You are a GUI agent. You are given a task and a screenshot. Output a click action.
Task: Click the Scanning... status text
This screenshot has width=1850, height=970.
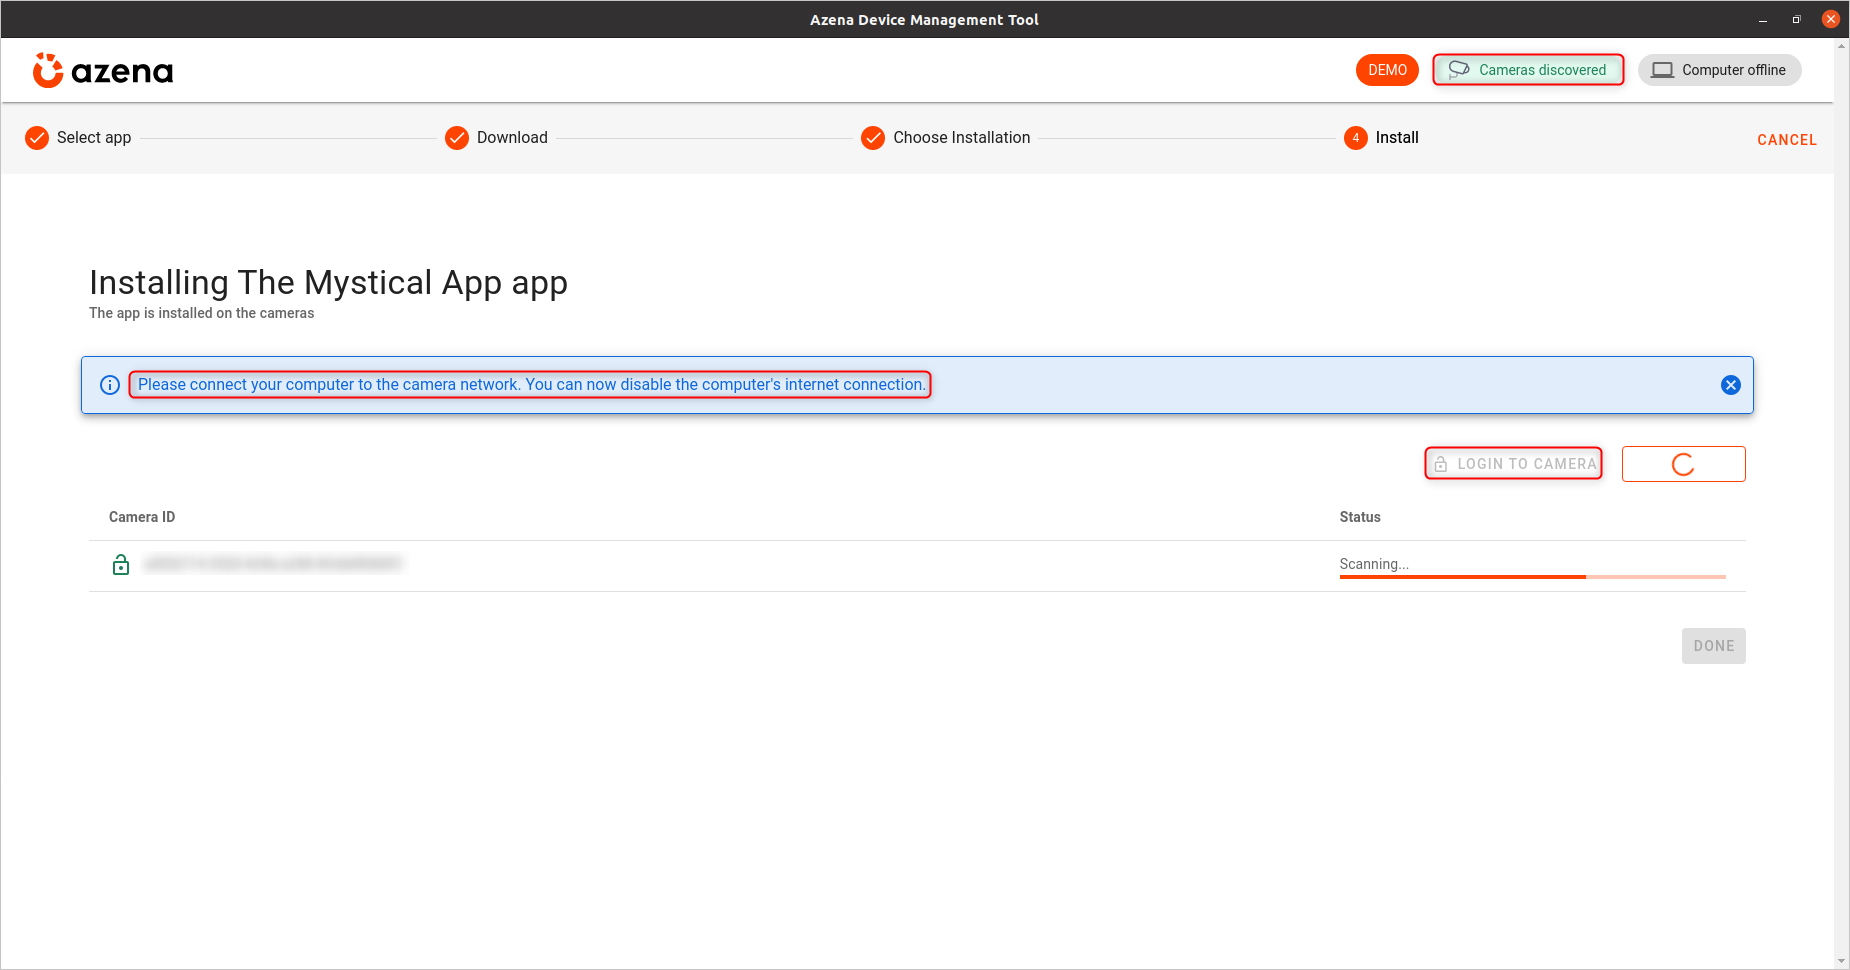tap(1374, 564)
